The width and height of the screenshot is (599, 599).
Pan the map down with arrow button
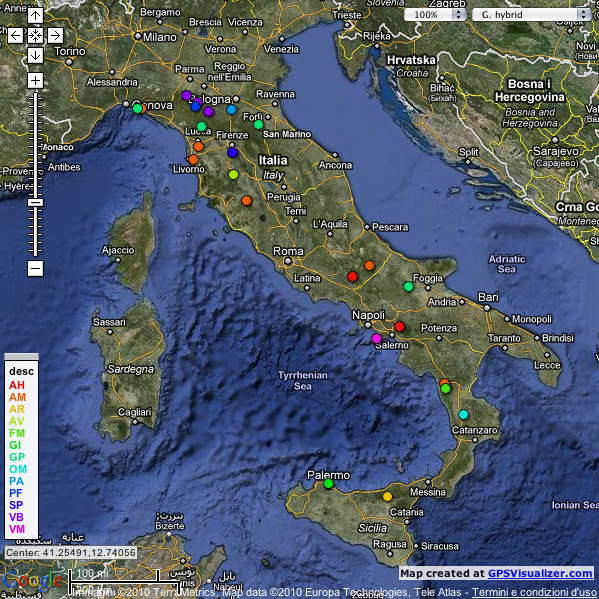click(x=35, y=55)
